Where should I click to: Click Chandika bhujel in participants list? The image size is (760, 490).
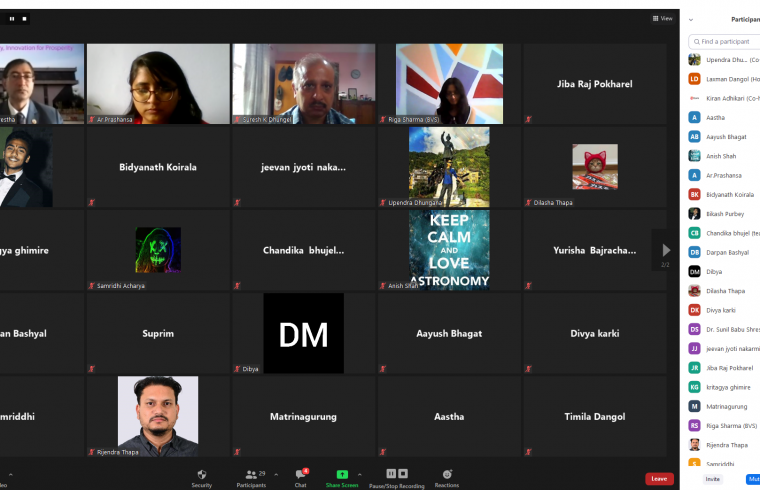pyautogui.click(x=724, y=233)
